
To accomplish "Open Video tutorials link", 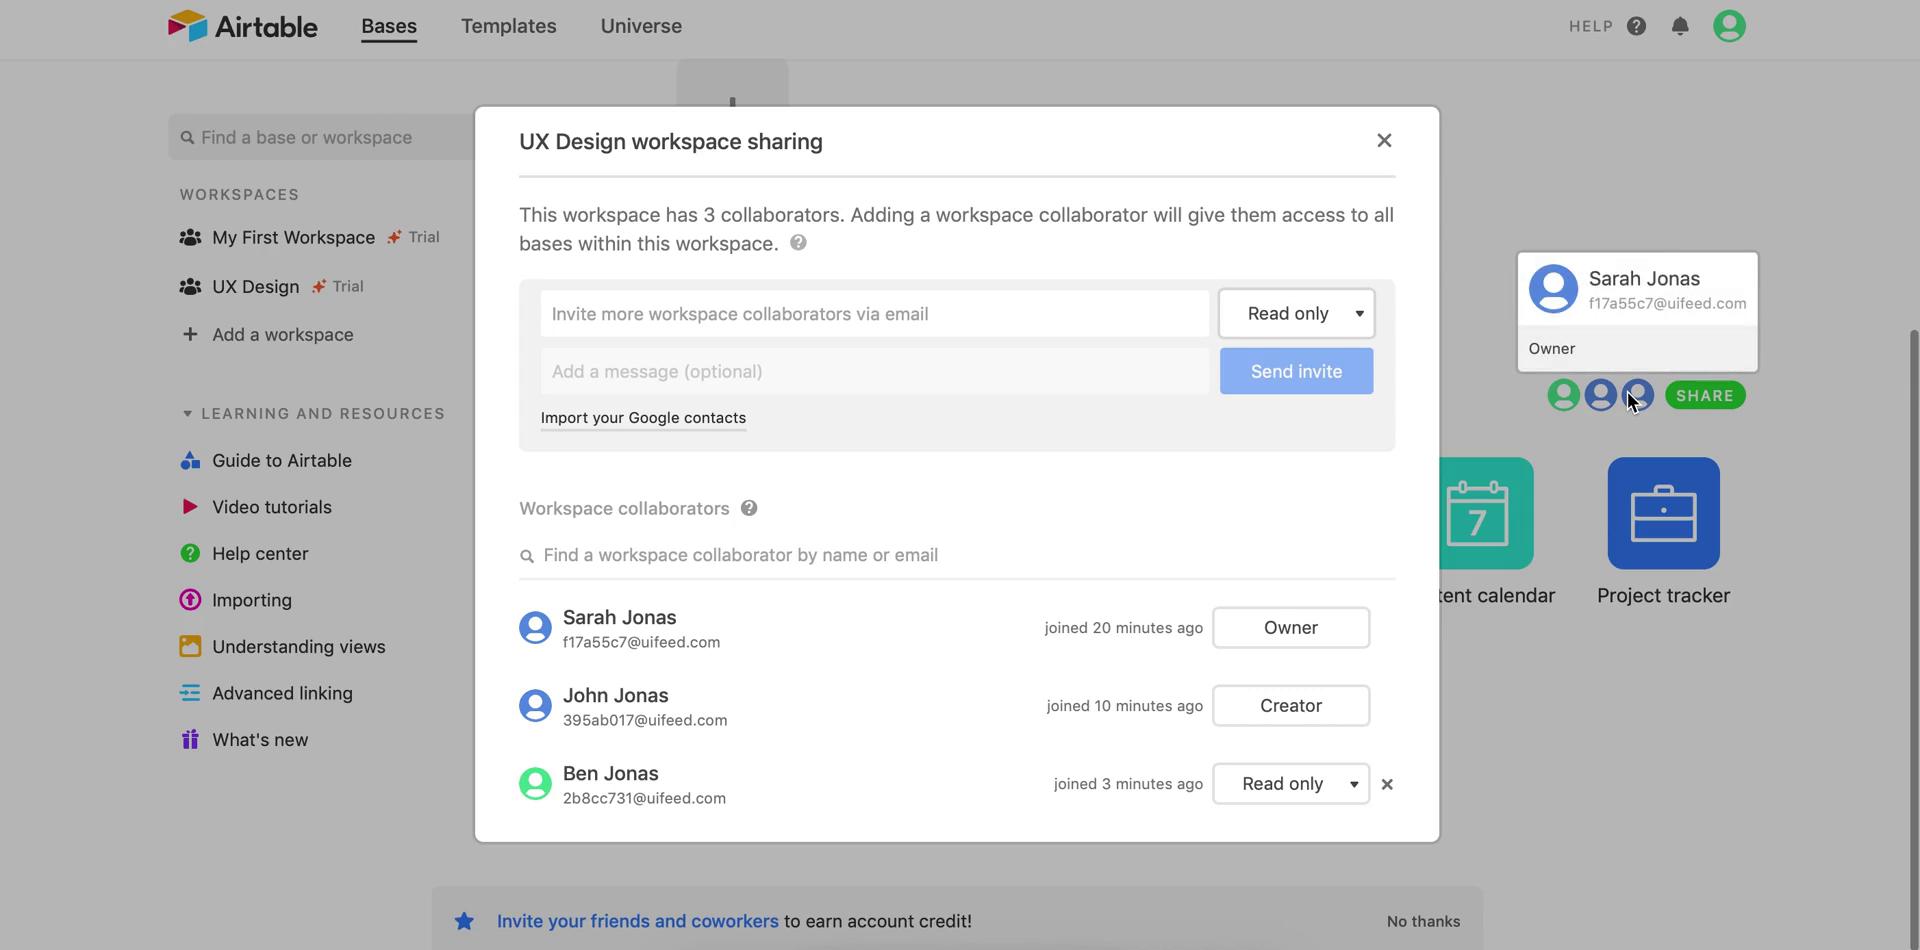I will pos(271,507).
